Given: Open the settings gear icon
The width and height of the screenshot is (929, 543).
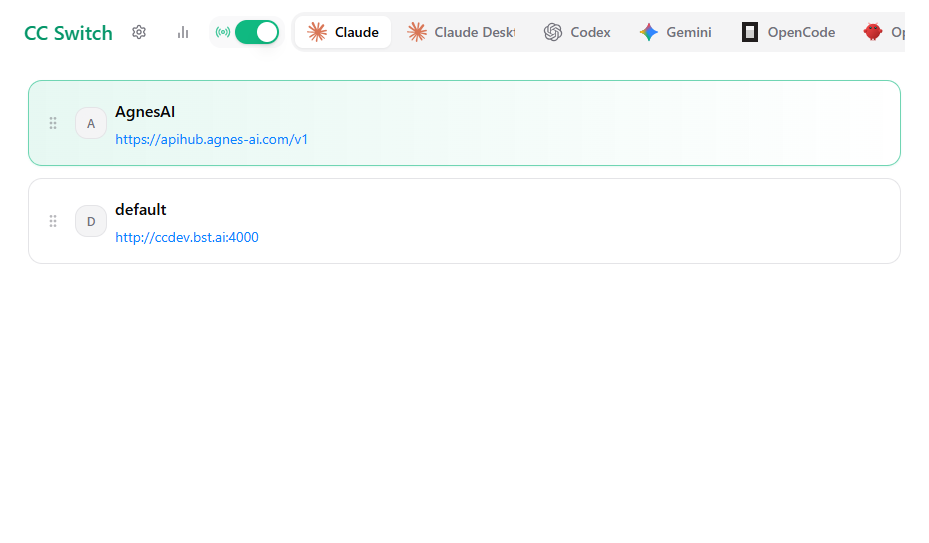Looking at the screenshot, I should [x=139, y=32].
